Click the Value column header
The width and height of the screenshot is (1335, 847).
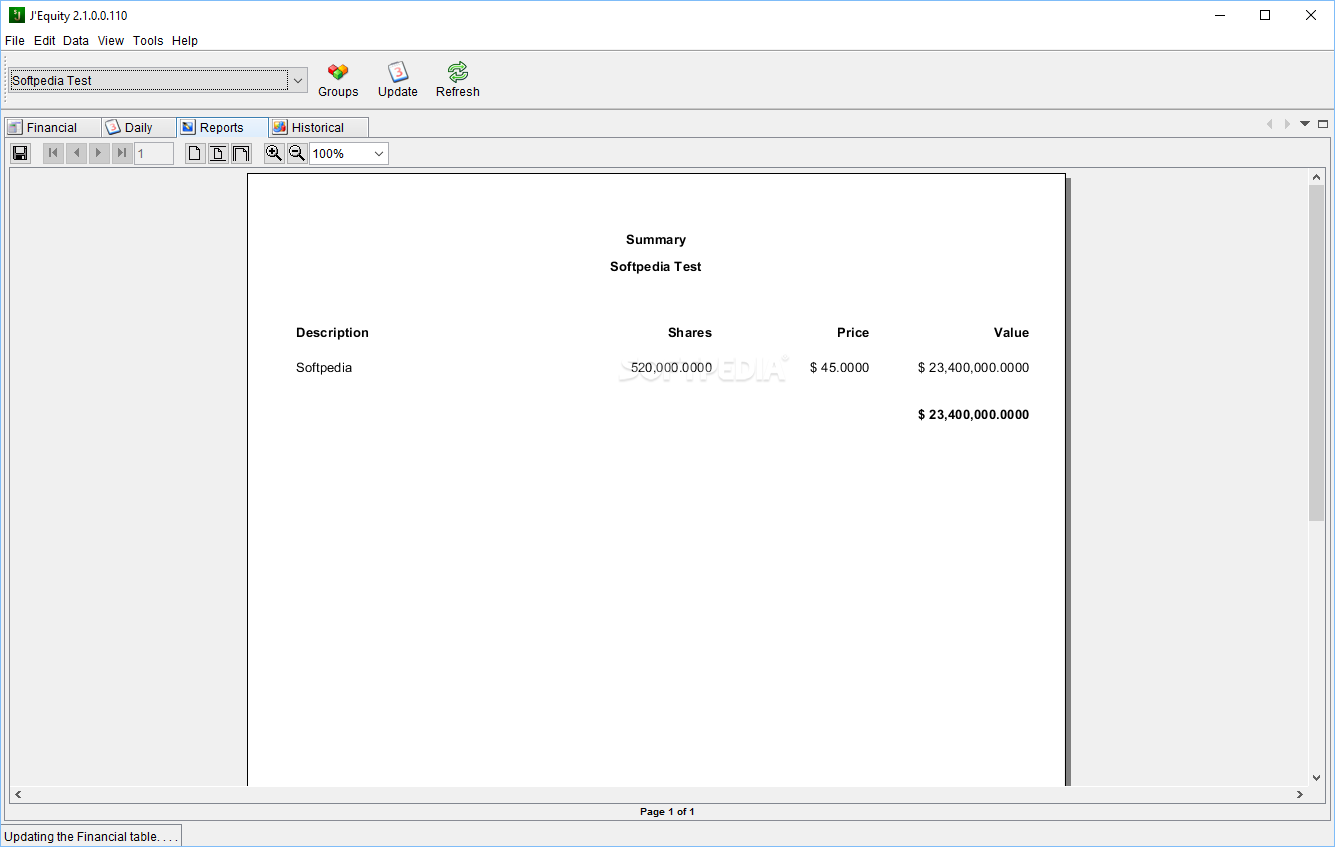[x=1011, y=332]
